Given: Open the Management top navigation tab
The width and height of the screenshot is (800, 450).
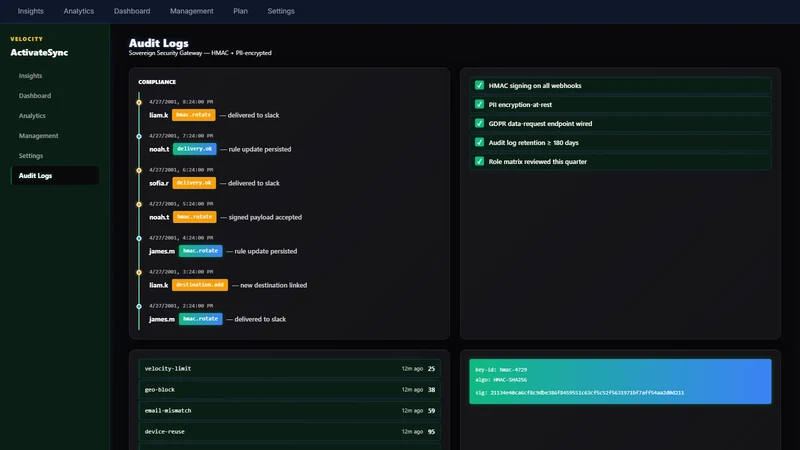Looking at the screenshot, I should click(x=192, y=11).
